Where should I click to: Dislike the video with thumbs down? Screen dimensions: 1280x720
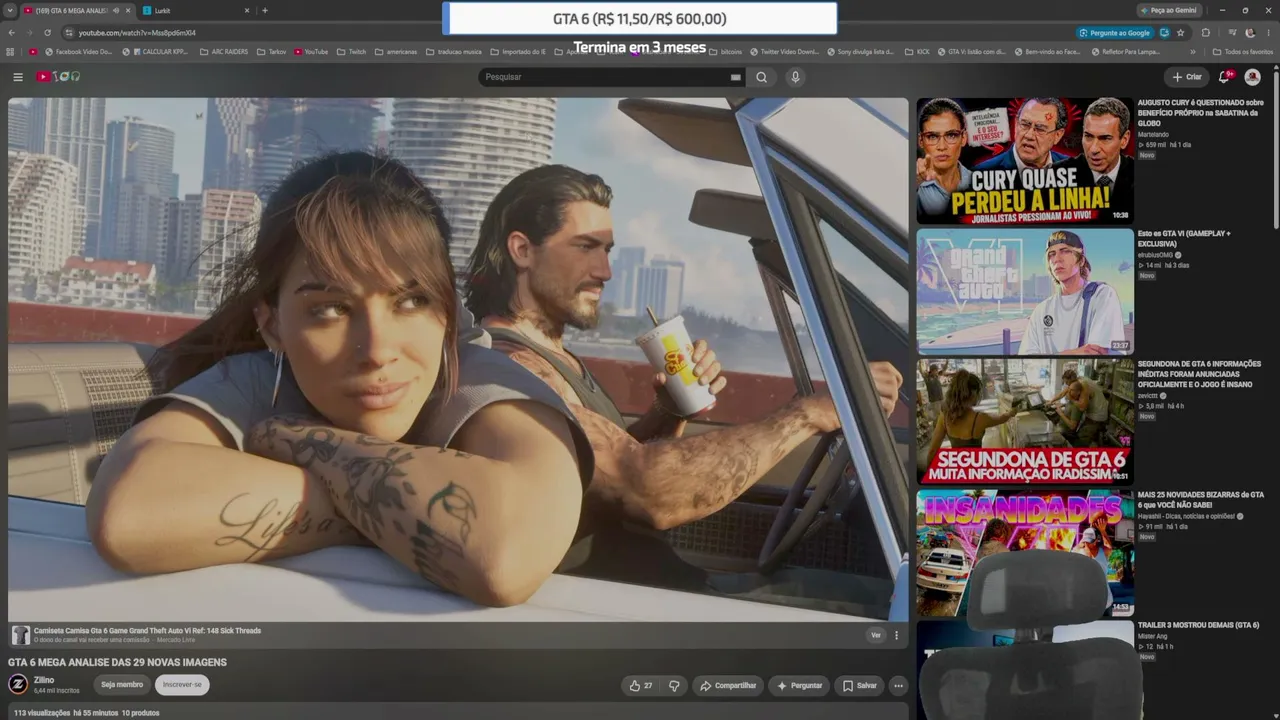pos(674,685)
